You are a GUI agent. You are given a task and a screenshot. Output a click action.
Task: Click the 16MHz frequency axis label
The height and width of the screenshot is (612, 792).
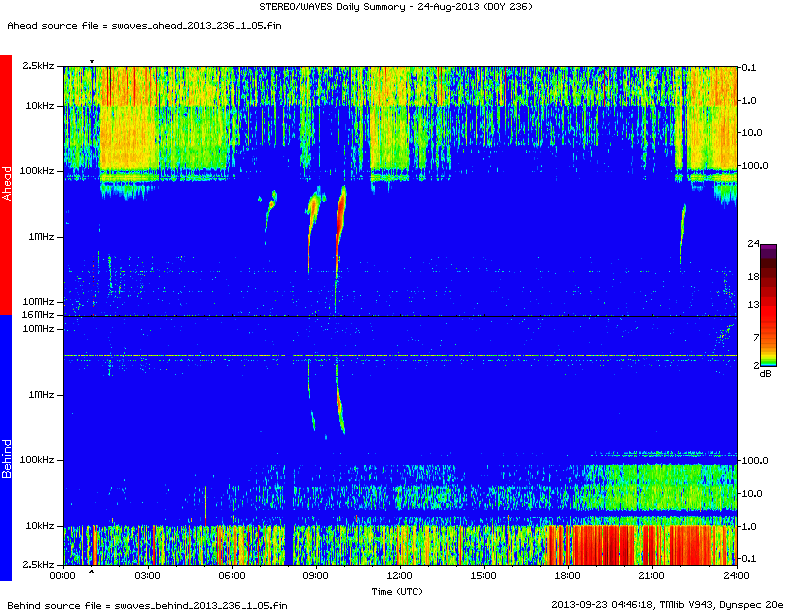pos(40,316)
